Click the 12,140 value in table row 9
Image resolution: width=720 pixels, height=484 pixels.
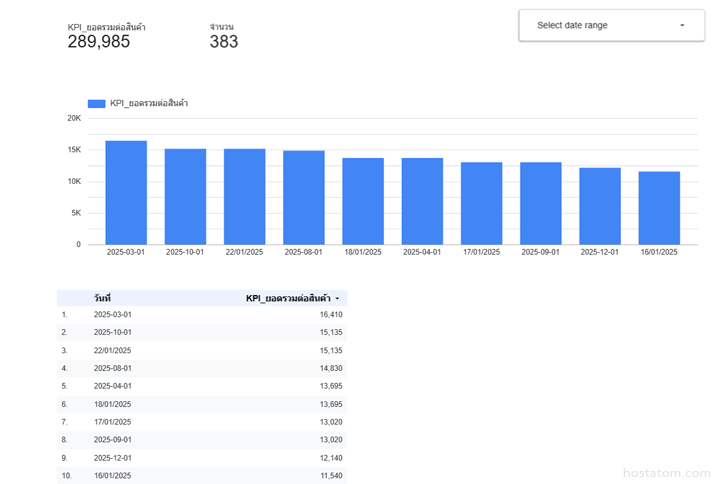pyautogui.click(x=330, y=458)
